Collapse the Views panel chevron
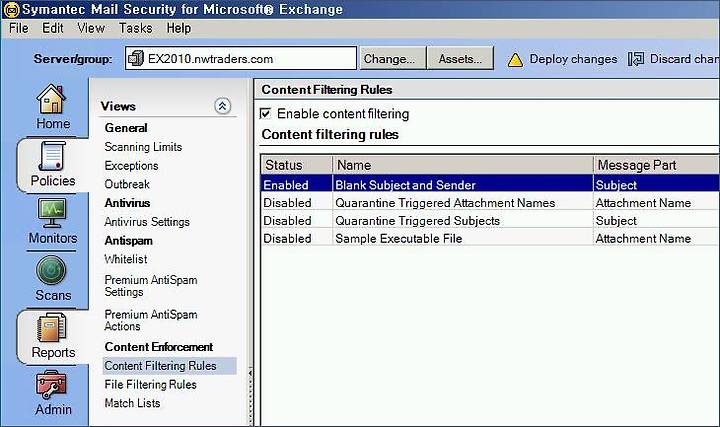This screenshot has height=427, width=720. pyautogui.click(x=222, y=106)
